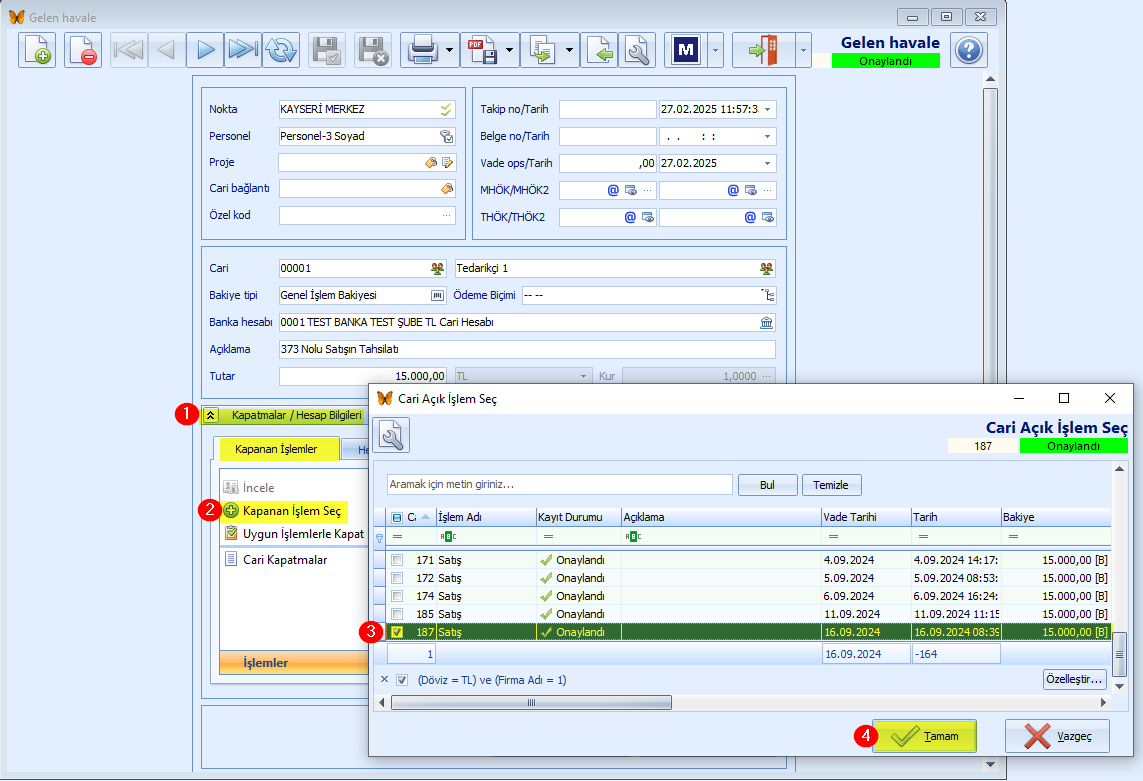Click the PDF save icon
The height and width of the screenshot is (781, 1143).
tap(482, 50)
